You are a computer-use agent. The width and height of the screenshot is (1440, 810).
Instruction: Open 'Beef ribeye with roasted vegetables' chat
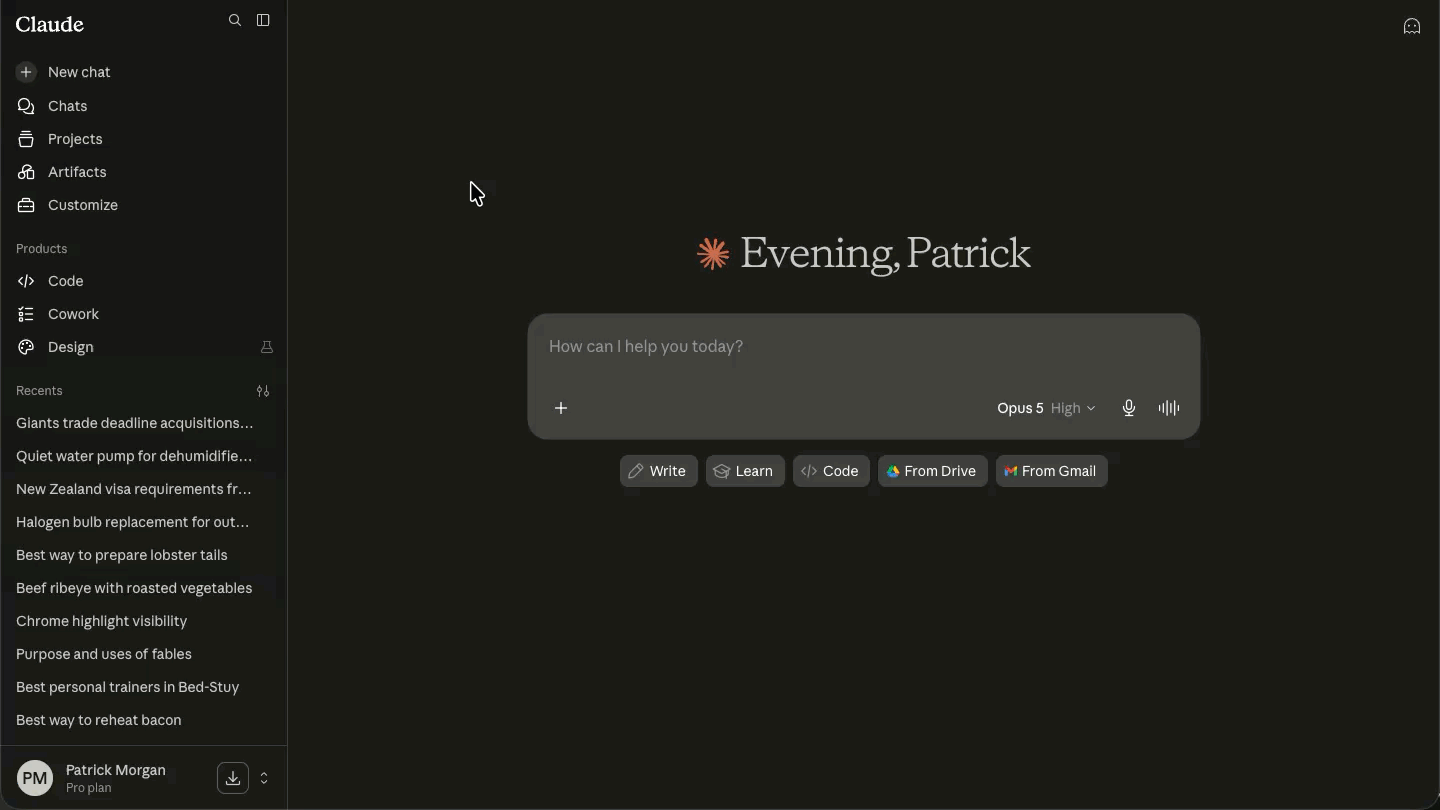coord(144,588)
